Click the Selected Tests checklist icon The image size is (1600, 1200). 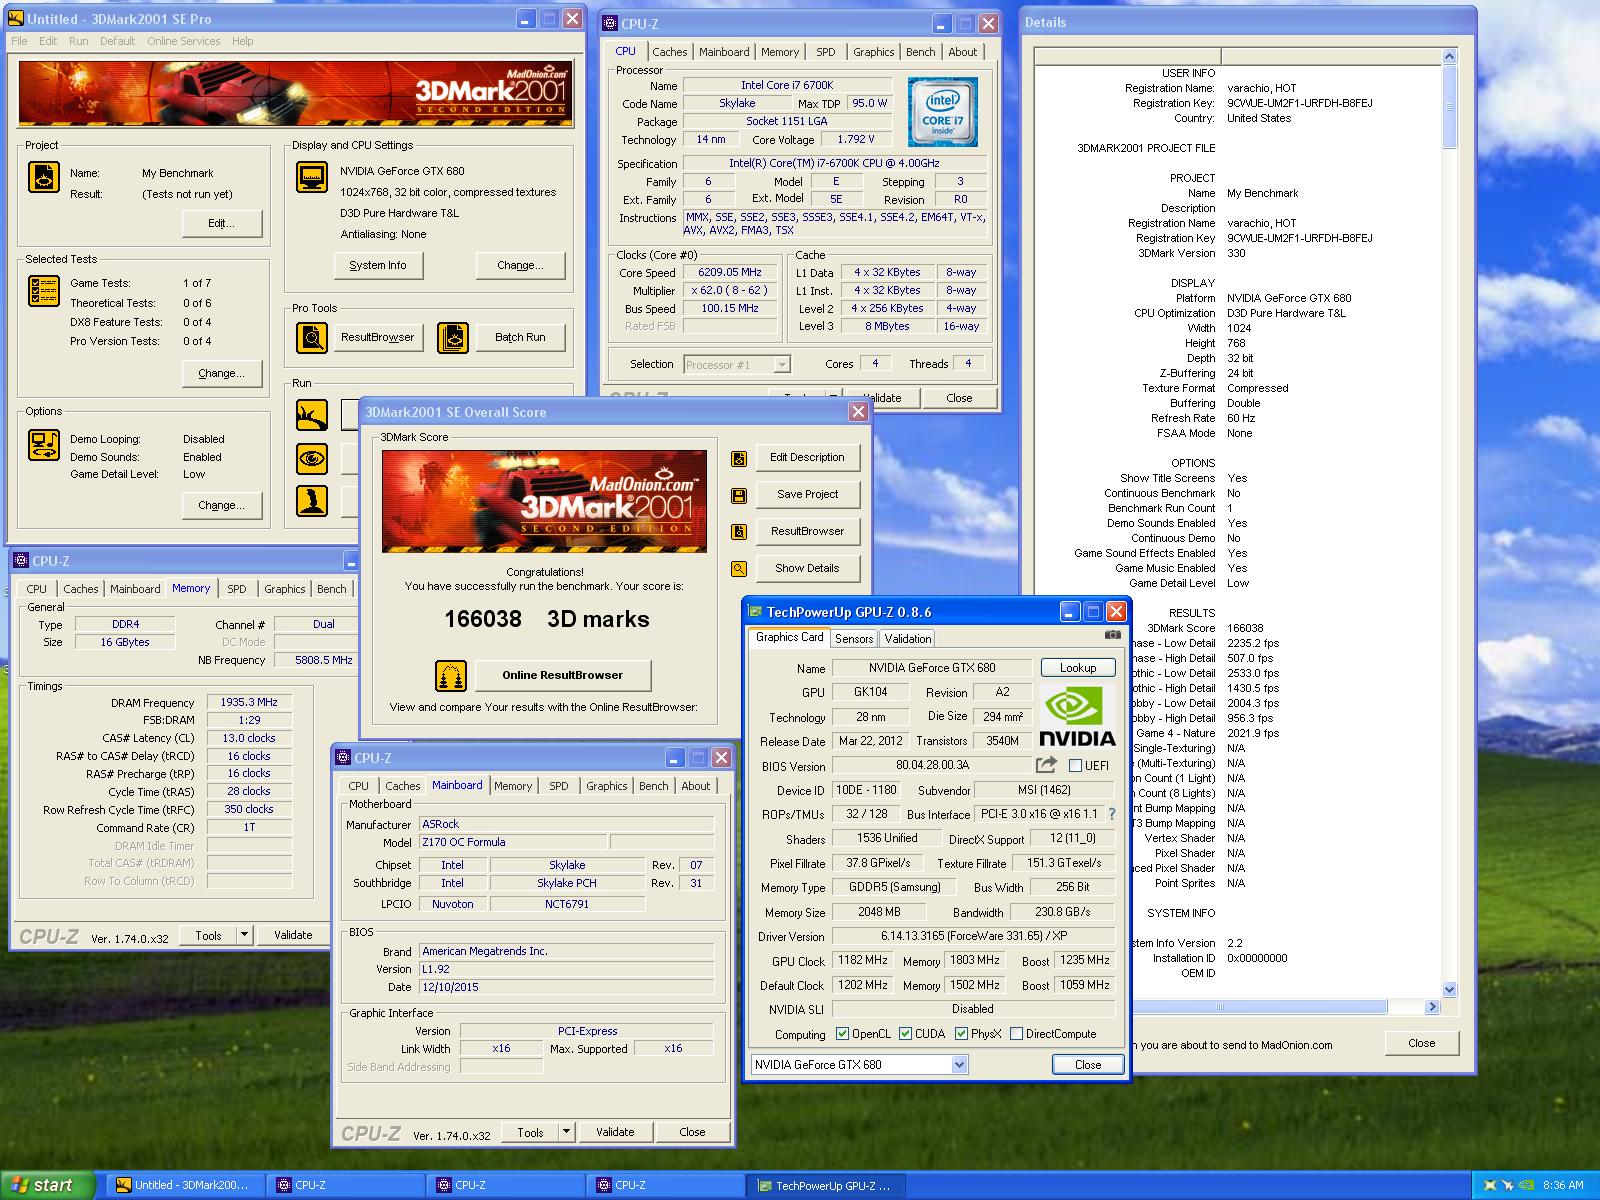[x=44, y=290]
